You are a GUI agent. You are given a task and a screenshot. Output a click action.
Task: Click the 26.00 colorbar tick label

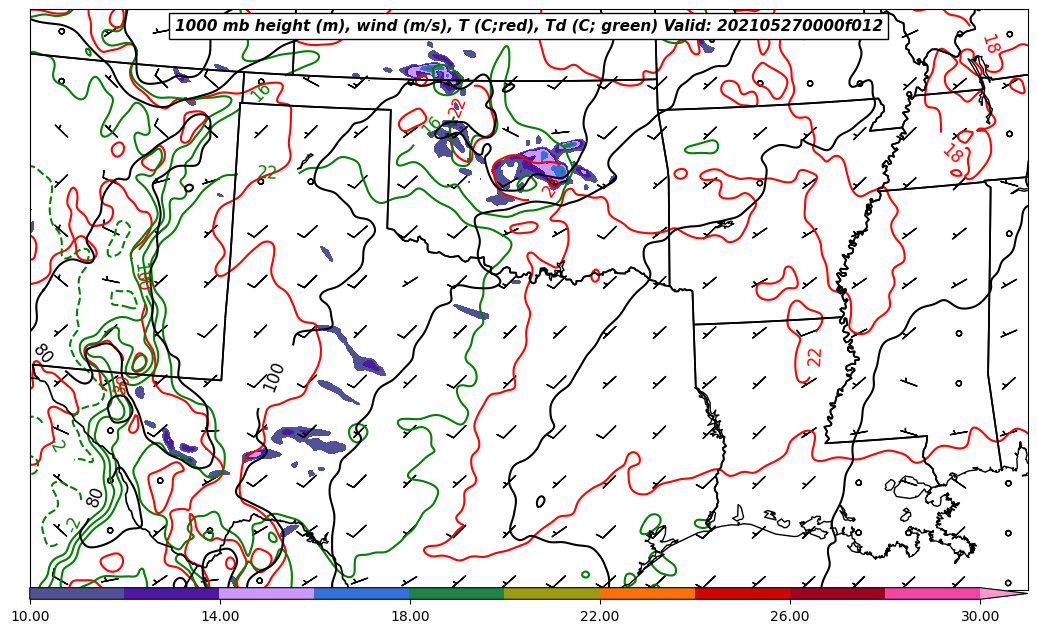(x=790, y=616)
